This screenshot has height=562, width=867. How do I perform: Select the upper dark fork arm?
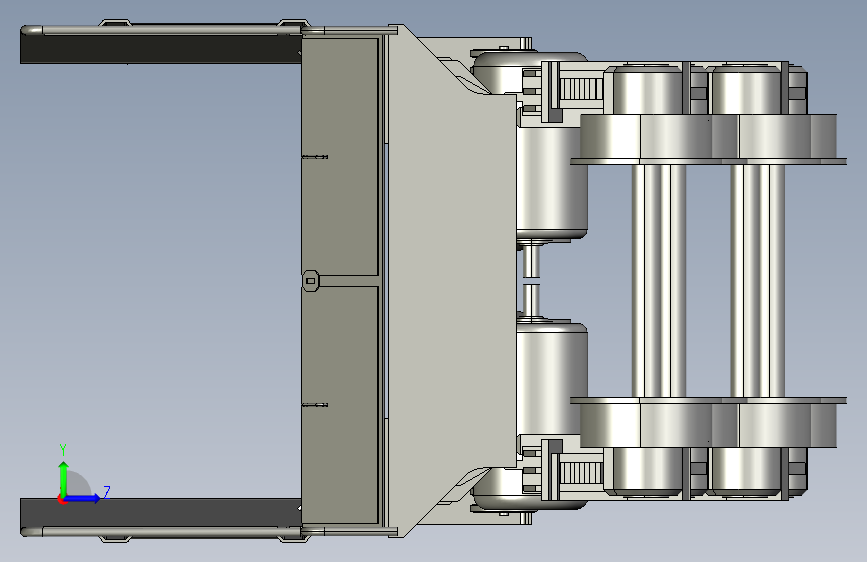[x=160, y=49]
